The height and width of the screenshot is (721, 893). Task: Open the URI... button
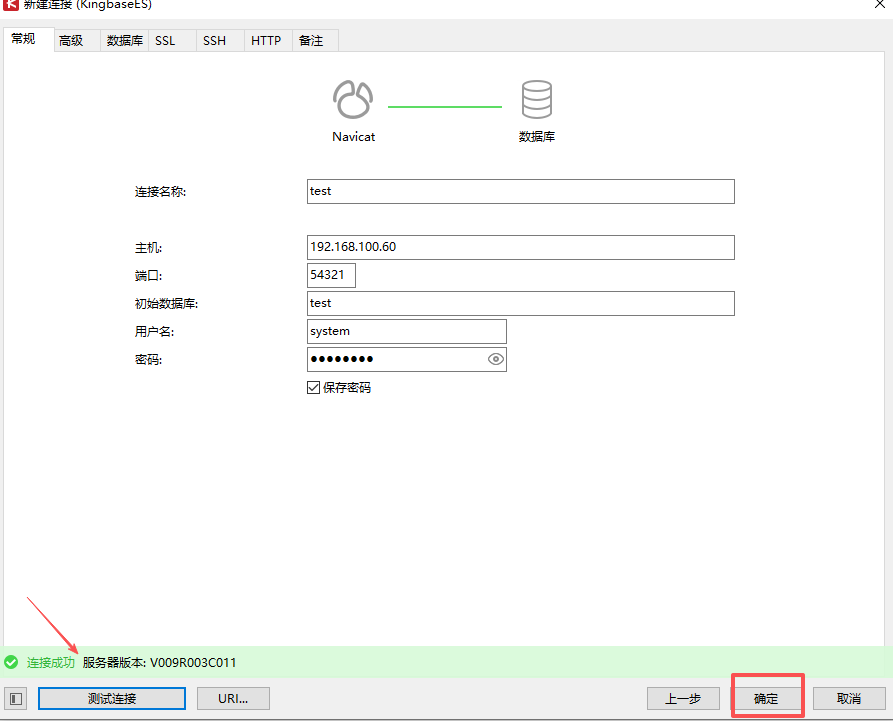(233, 699)
